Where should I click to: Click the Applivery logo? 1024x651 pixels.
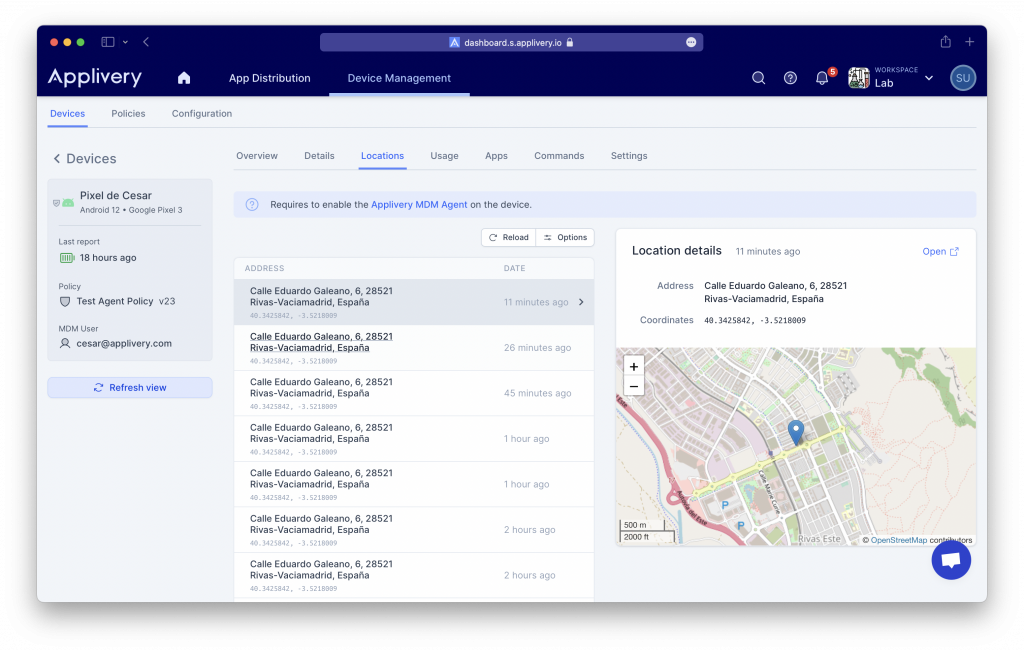pyautogui.click(x=95, y=77)
